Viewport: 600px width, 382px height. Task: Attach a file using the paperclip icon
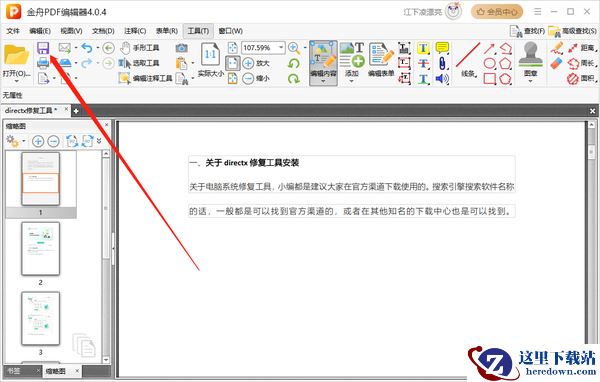tap(442, 63)
